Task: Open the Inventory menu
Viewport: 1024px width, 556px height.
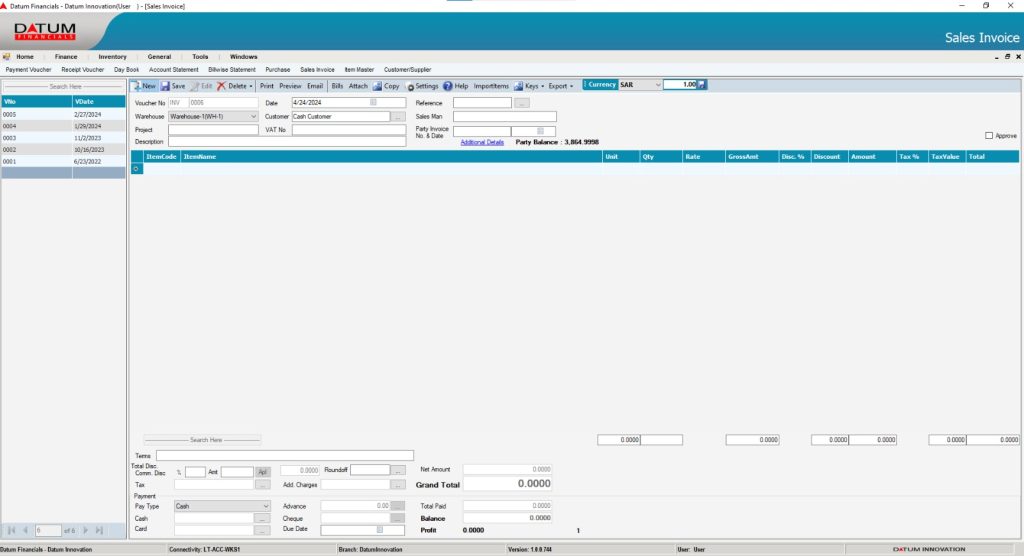Action: (112, 57)
